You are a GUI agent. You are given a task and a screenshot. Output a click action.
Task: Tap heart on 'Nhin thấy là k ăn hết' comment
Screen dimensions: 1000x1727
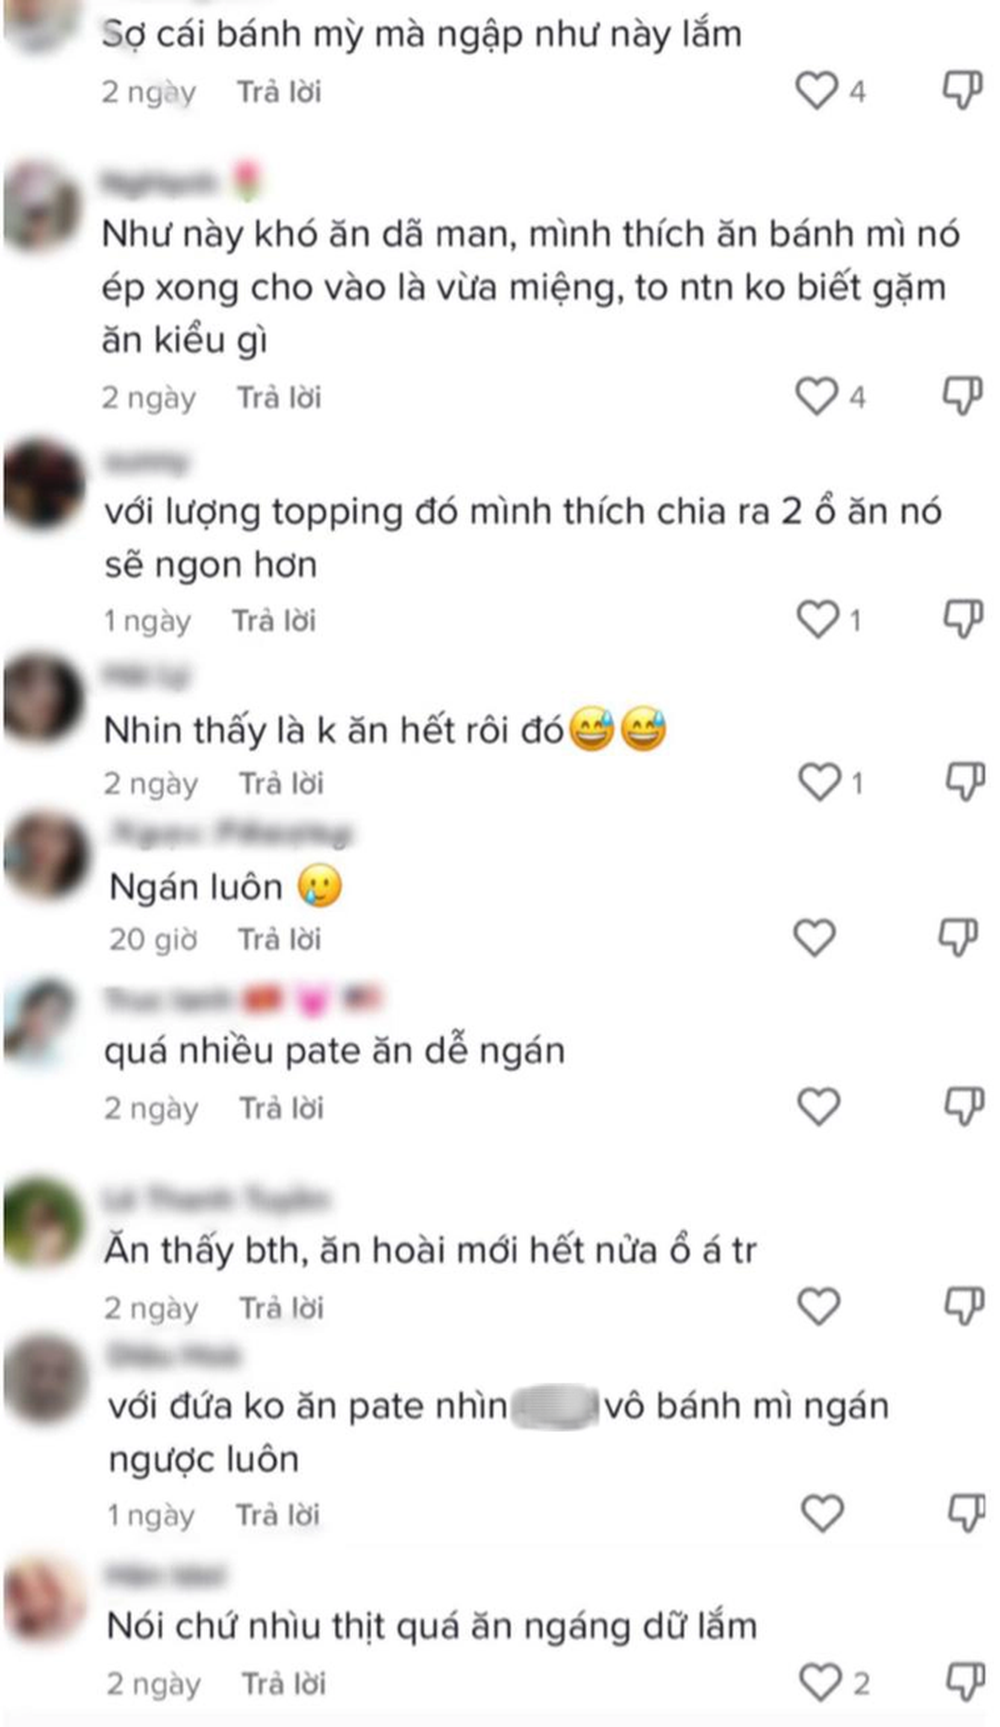pos(819,781)
